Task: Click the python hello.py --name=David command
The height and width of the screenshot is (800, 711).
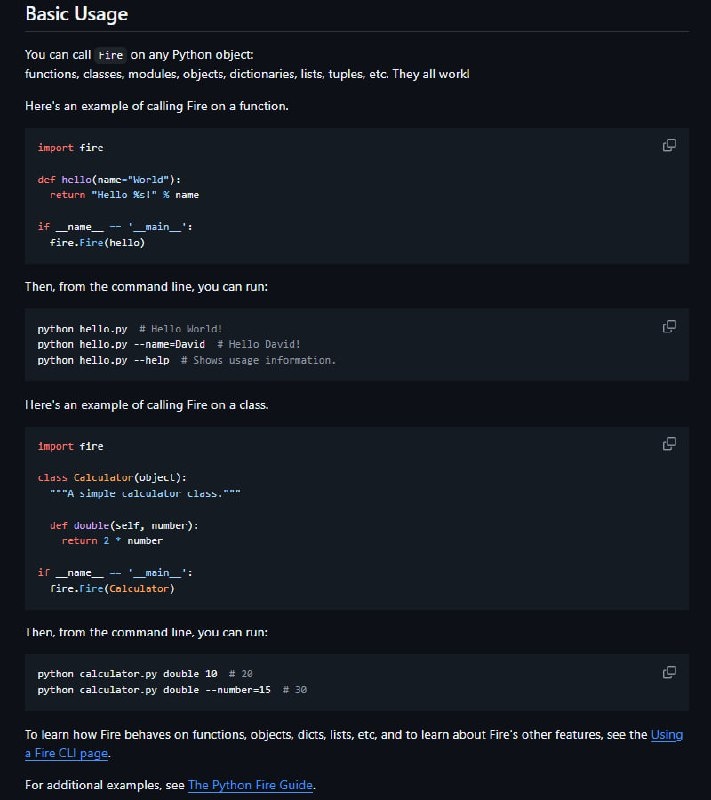Action: pyautogui.click(x=121, y=344)
